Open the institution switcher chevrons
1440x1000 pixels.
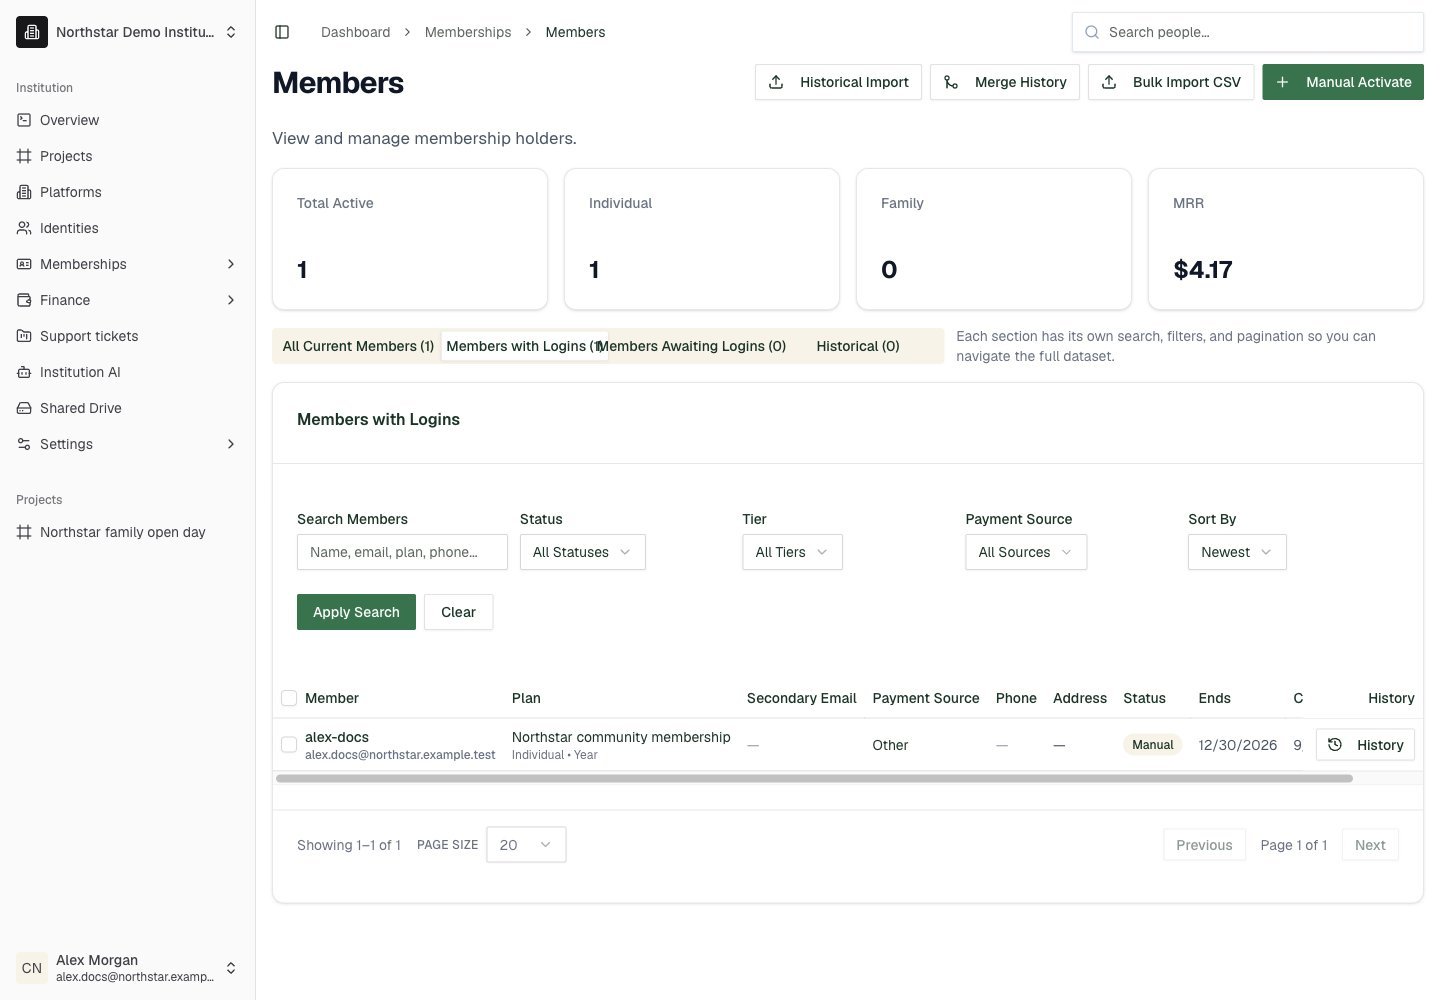point(231,32)
